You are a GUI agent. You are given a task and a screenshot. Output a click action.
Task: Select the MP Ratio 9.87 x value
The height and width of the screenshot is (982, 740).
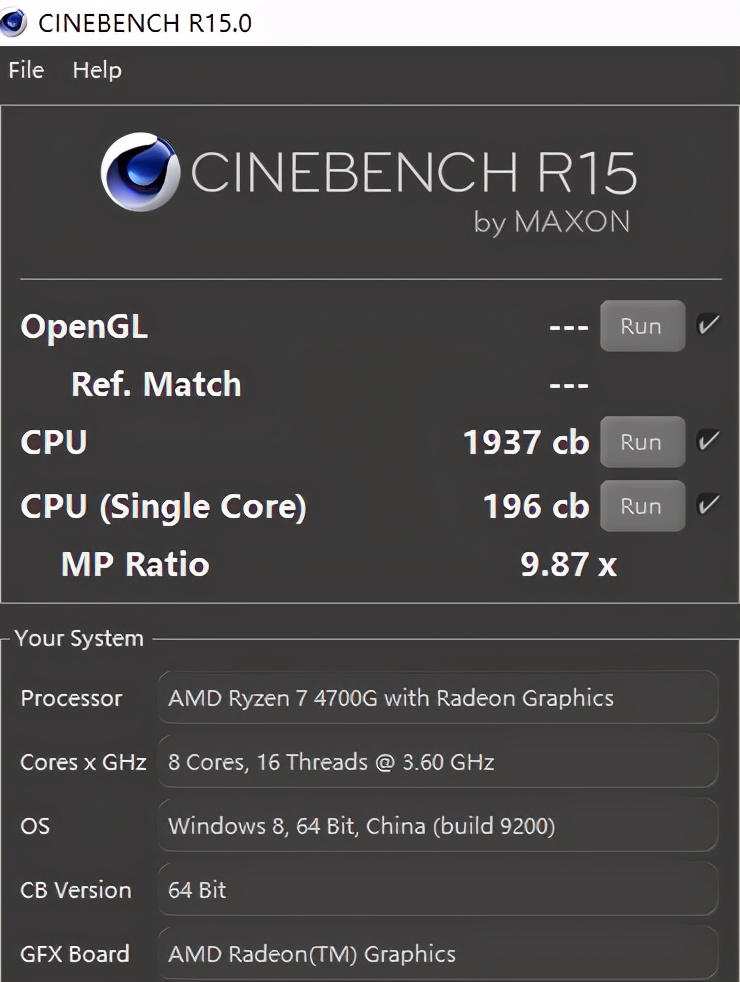(x=568, y=564)
